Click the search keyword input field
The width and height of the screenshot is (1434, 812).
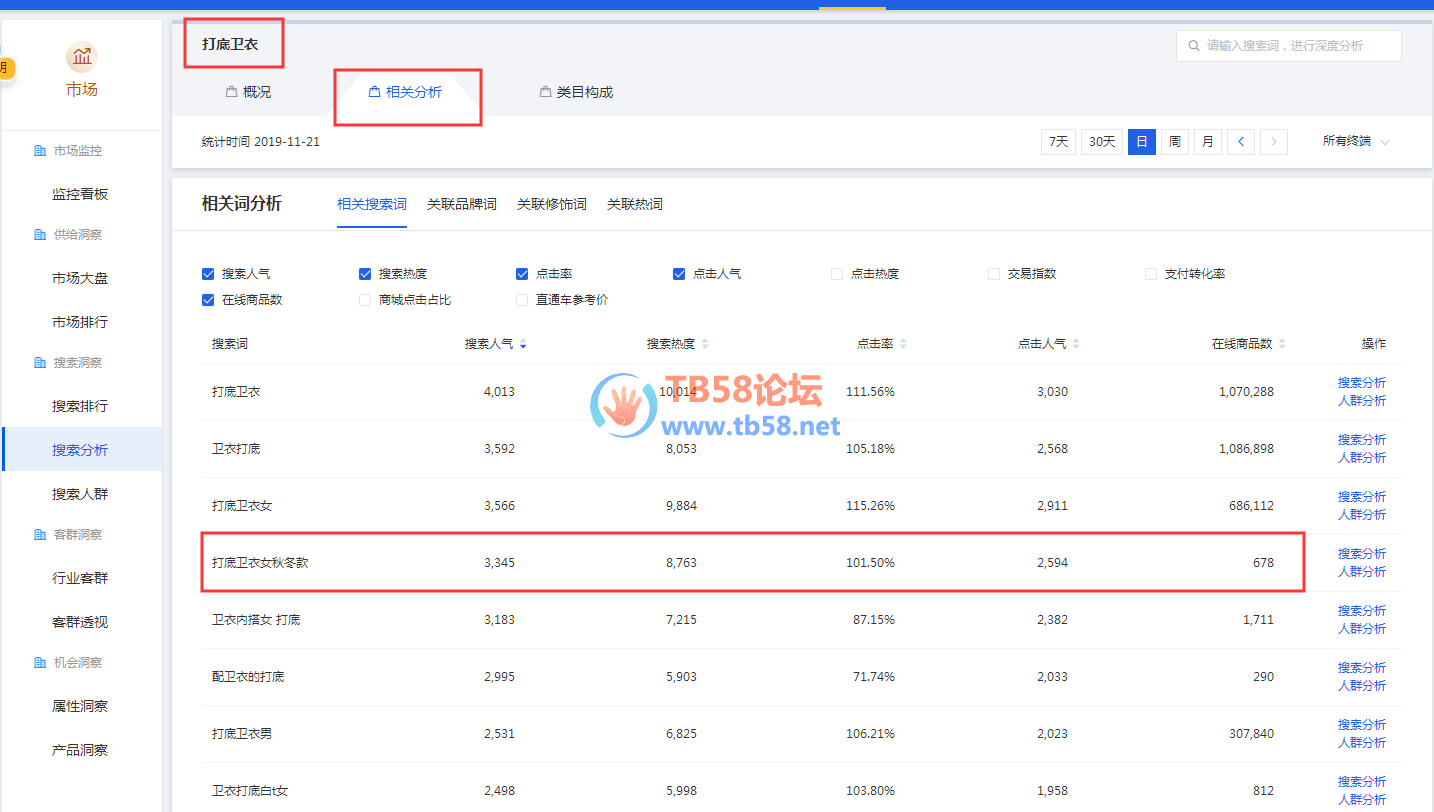[1295, 46]
